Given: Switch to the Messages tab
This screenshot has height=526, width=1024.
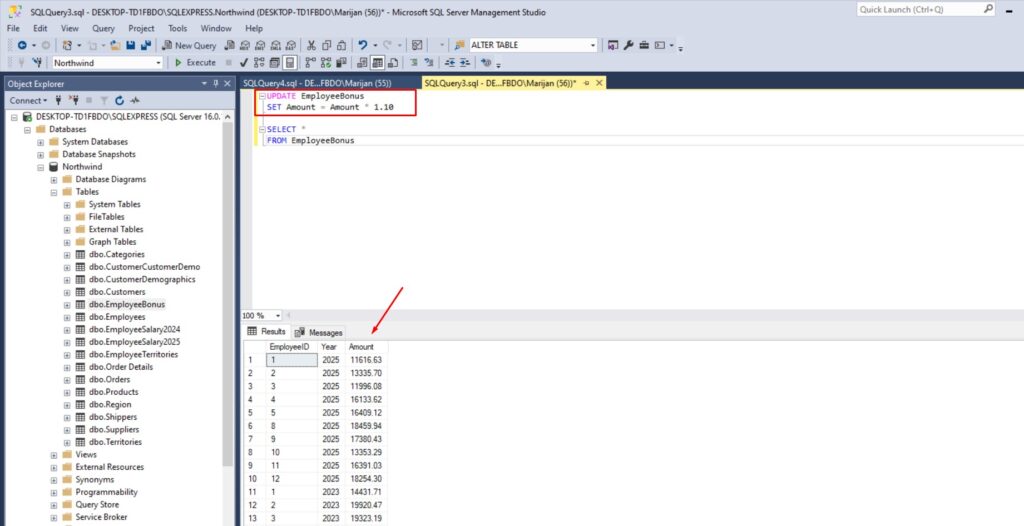Looking at the screenshot, I should 319,332.
